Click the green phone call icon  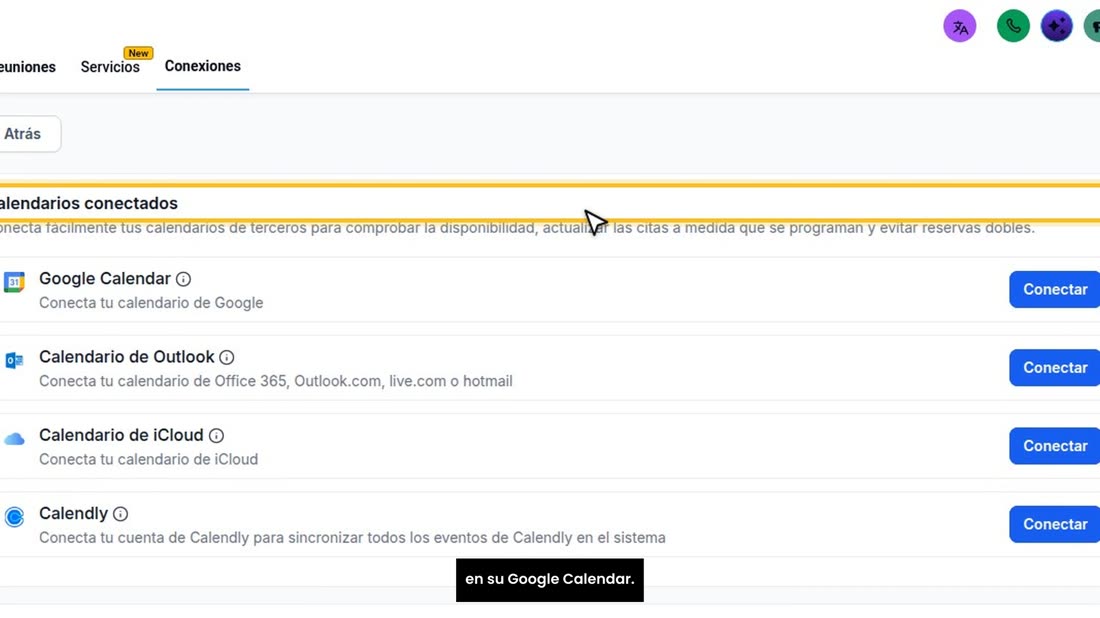click(1013, 27)
